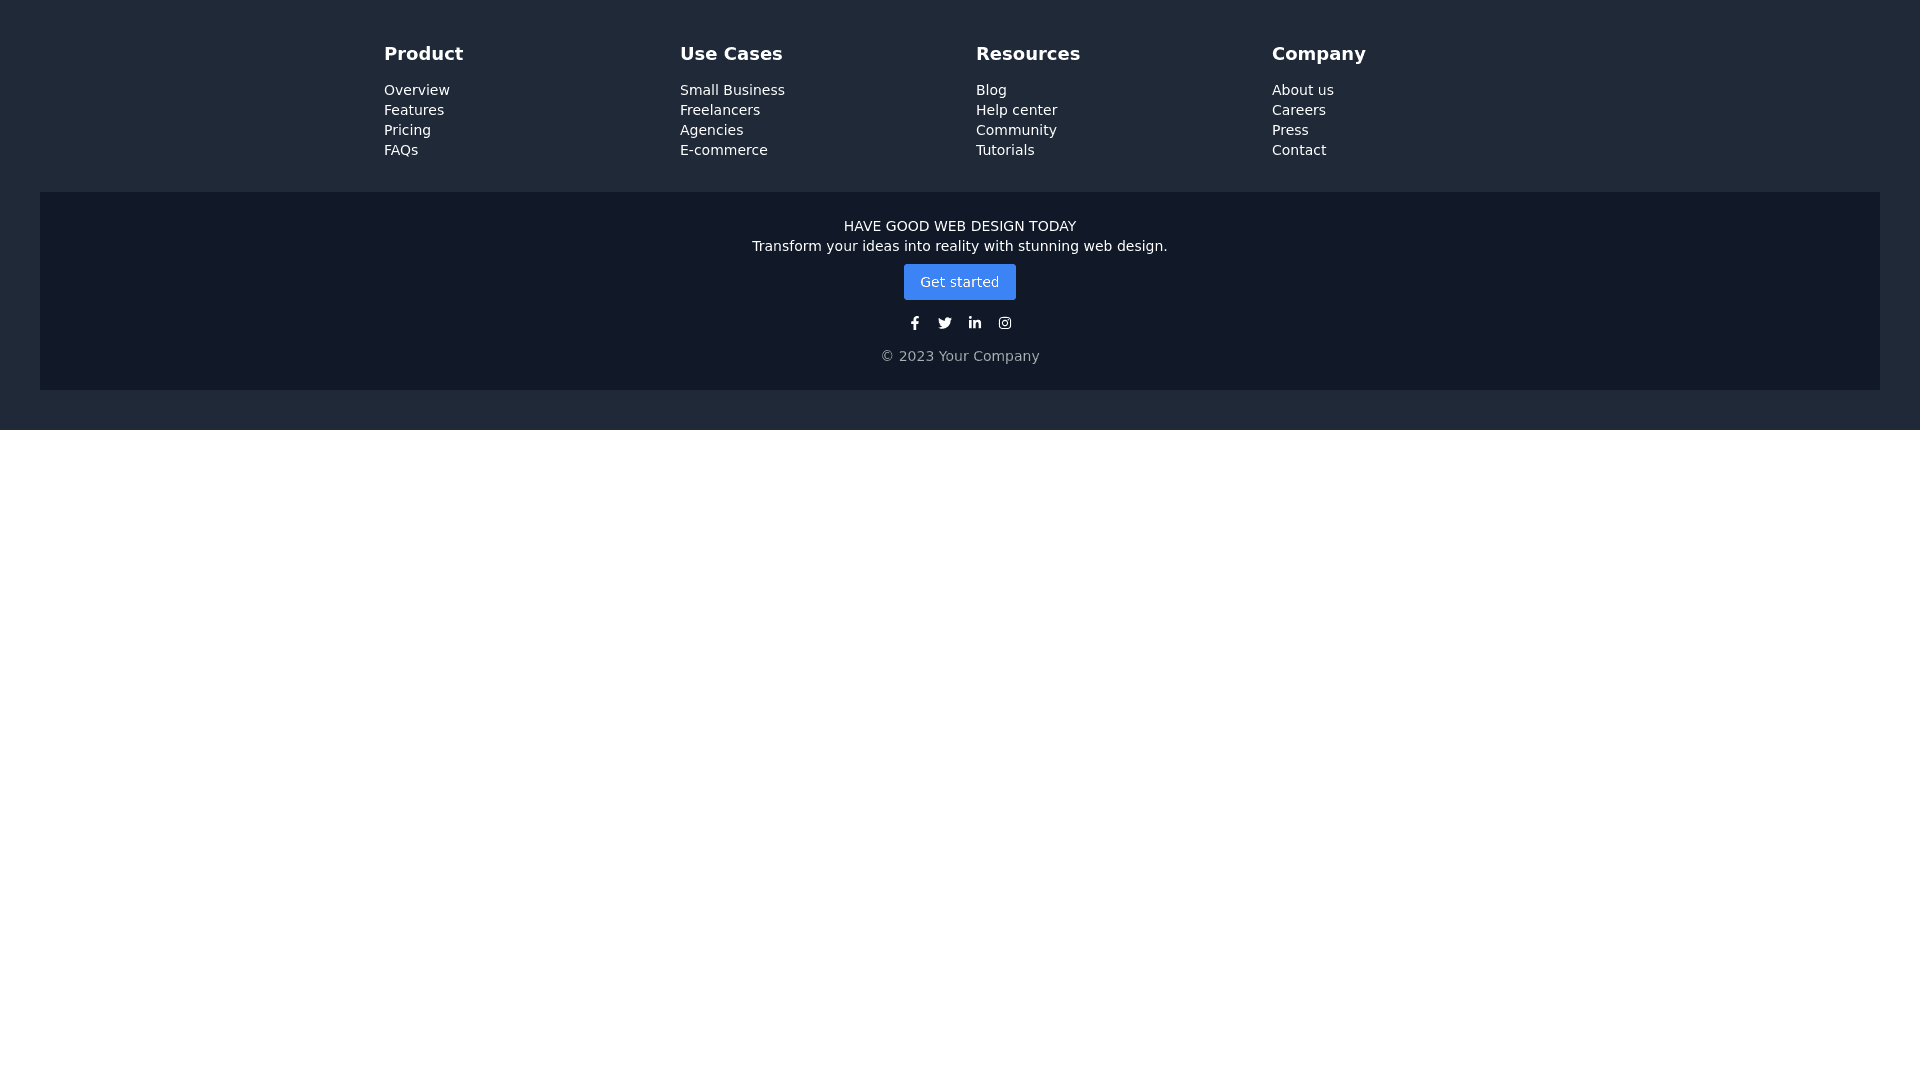Open the Tutorials link

tap(1004, 150)
